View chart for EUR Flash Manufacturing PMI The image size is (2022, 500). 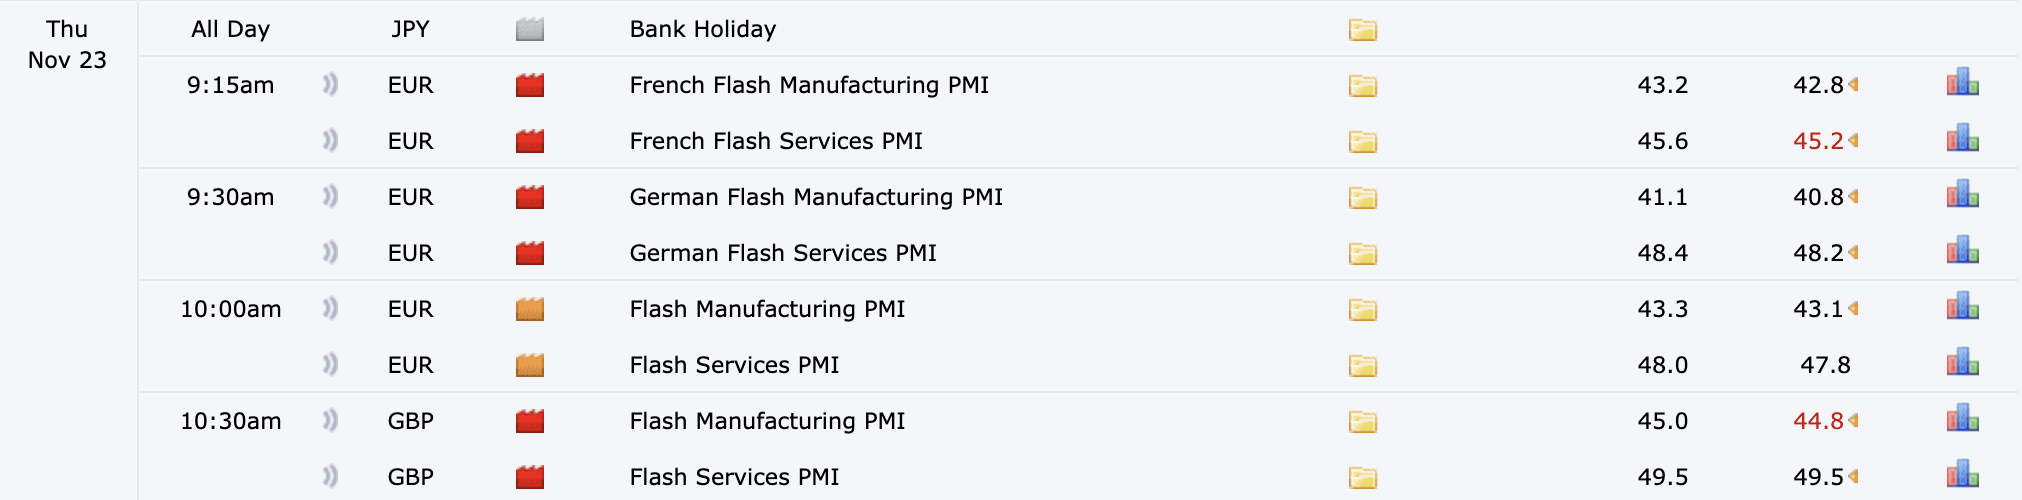pos(1962,306)
